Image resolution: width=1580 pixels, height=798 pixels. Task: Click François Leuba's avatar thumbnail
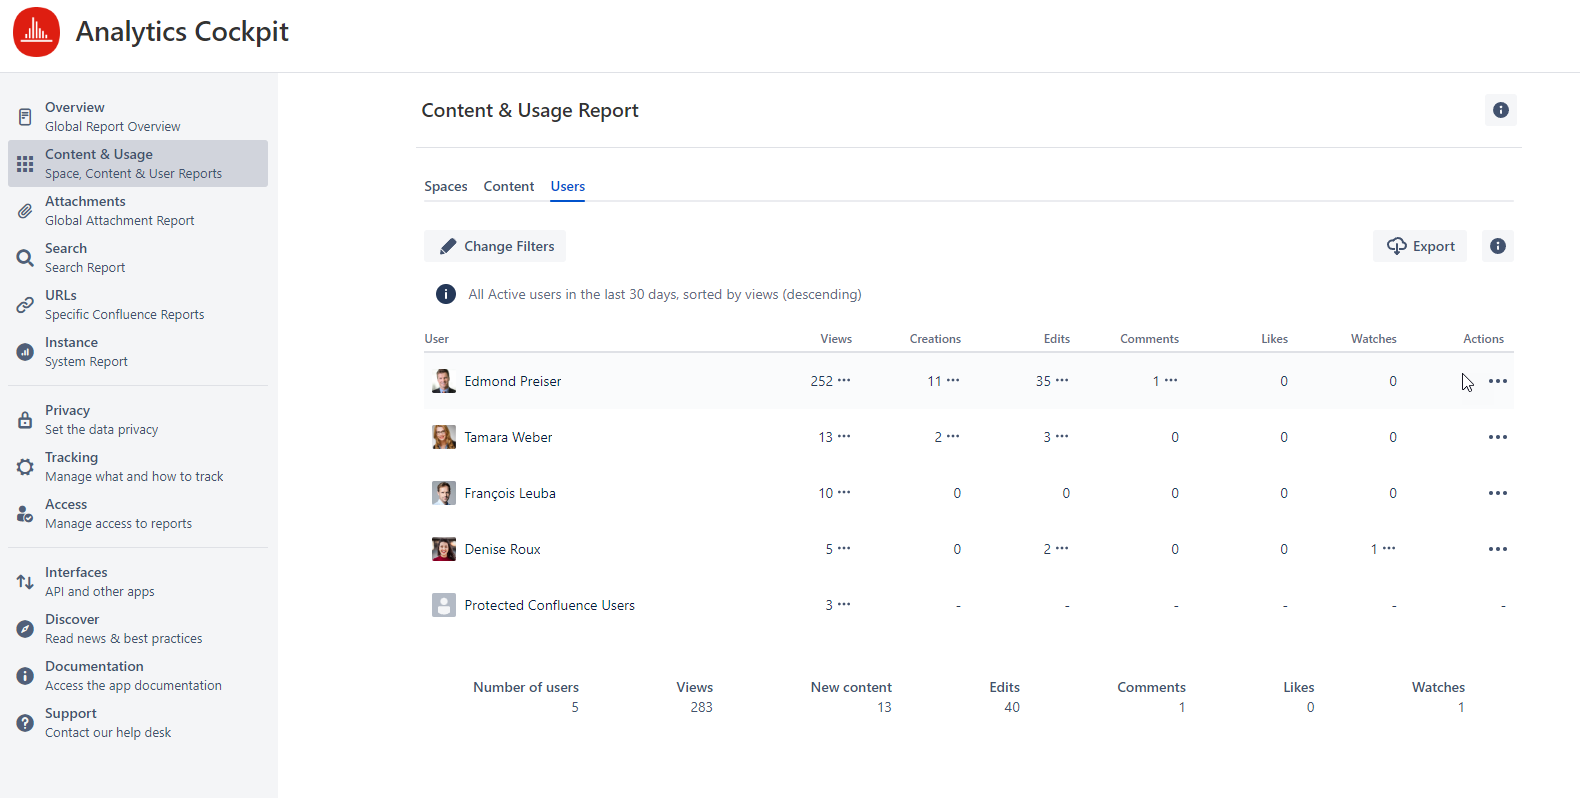pos(443,493)
